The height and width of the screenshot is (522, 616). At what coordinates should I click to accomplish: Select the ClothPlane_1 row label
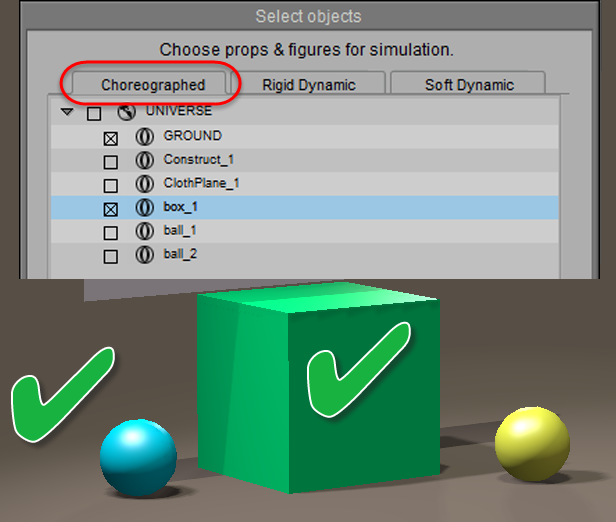click(201, 183)
